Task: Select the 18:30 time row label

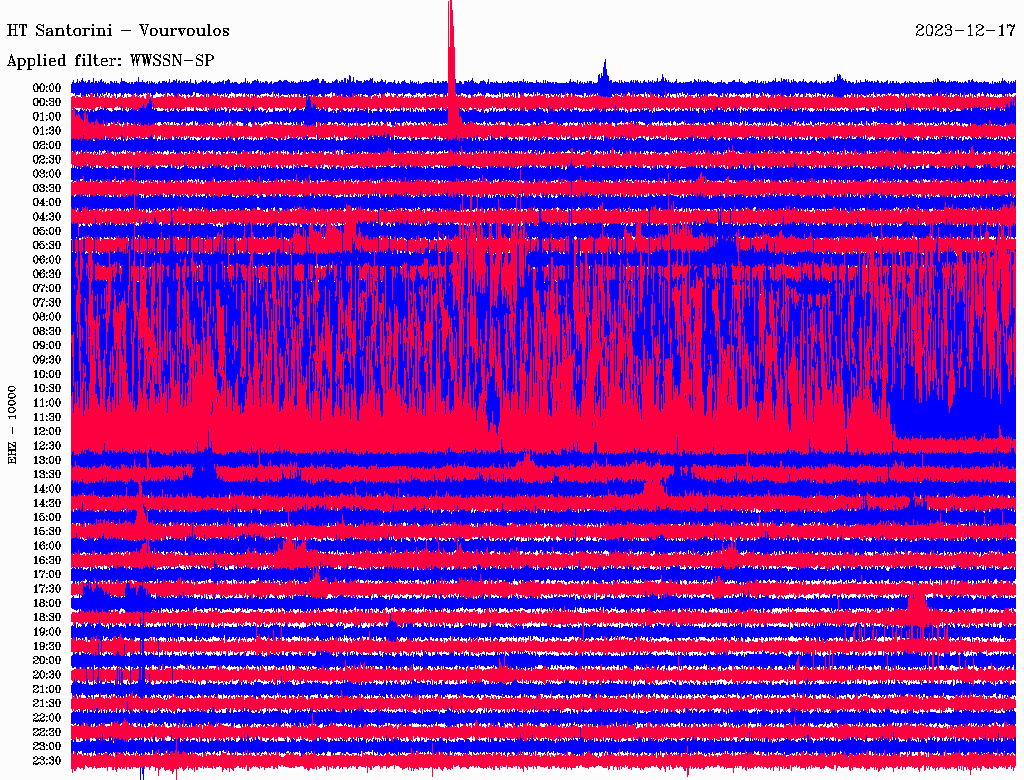Action: coord(47,617)
